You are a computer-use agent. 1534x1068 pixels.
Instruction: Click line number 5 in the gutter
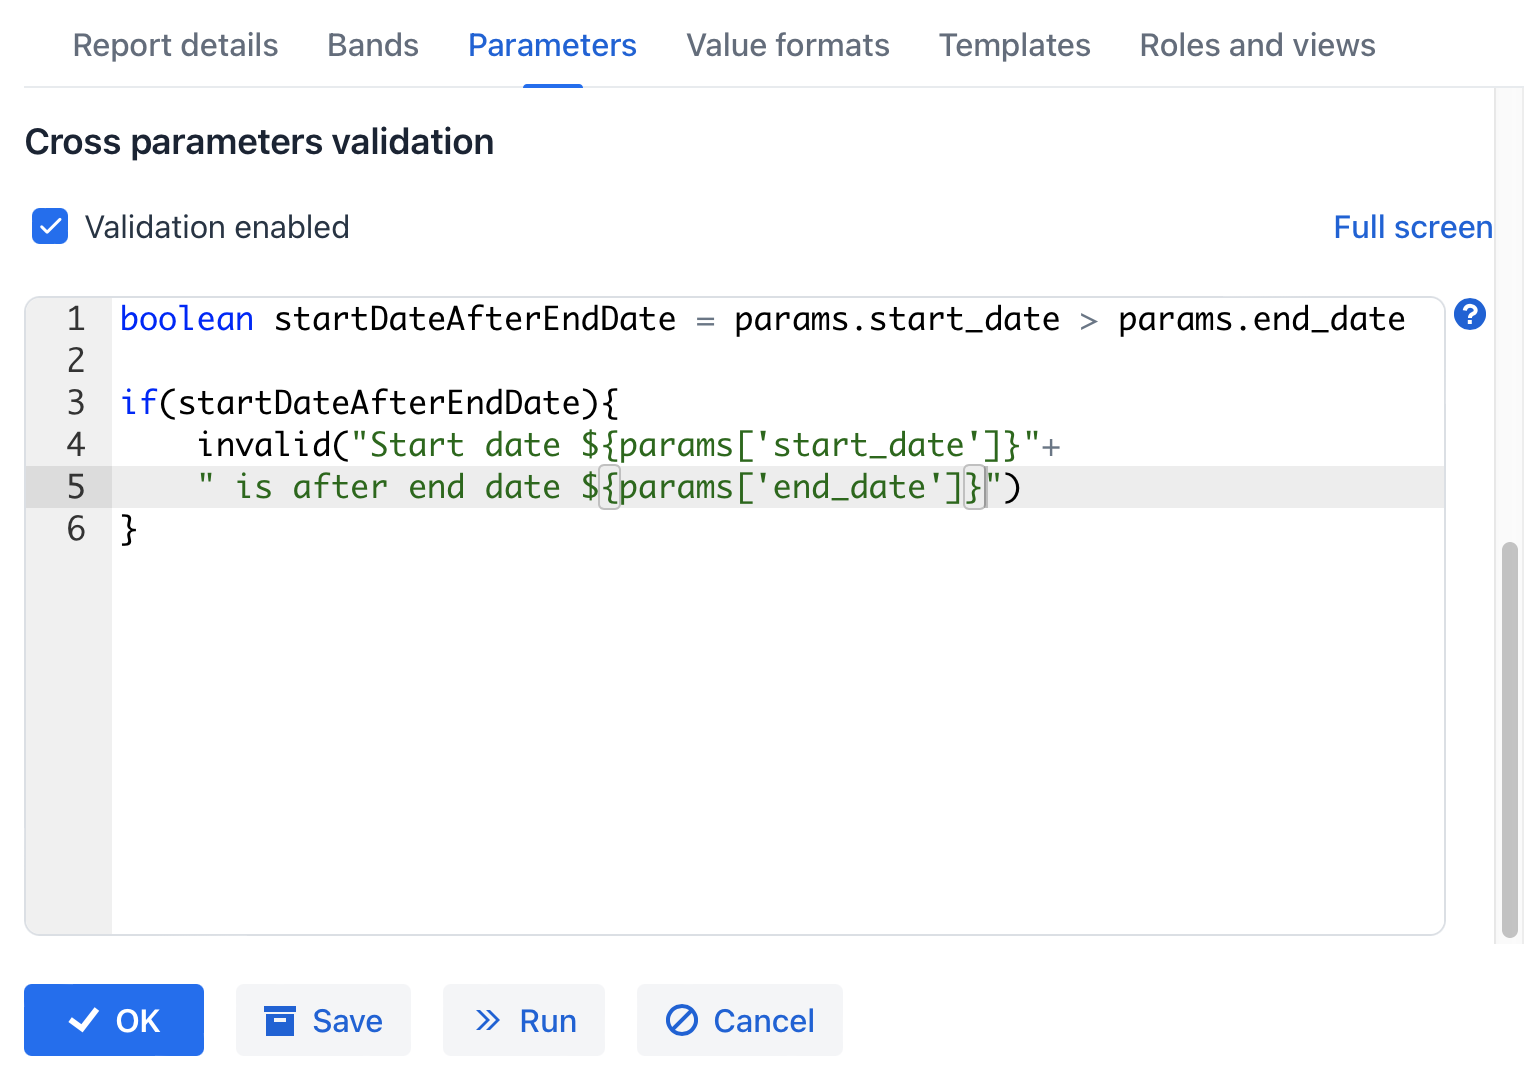coord(76,487)
